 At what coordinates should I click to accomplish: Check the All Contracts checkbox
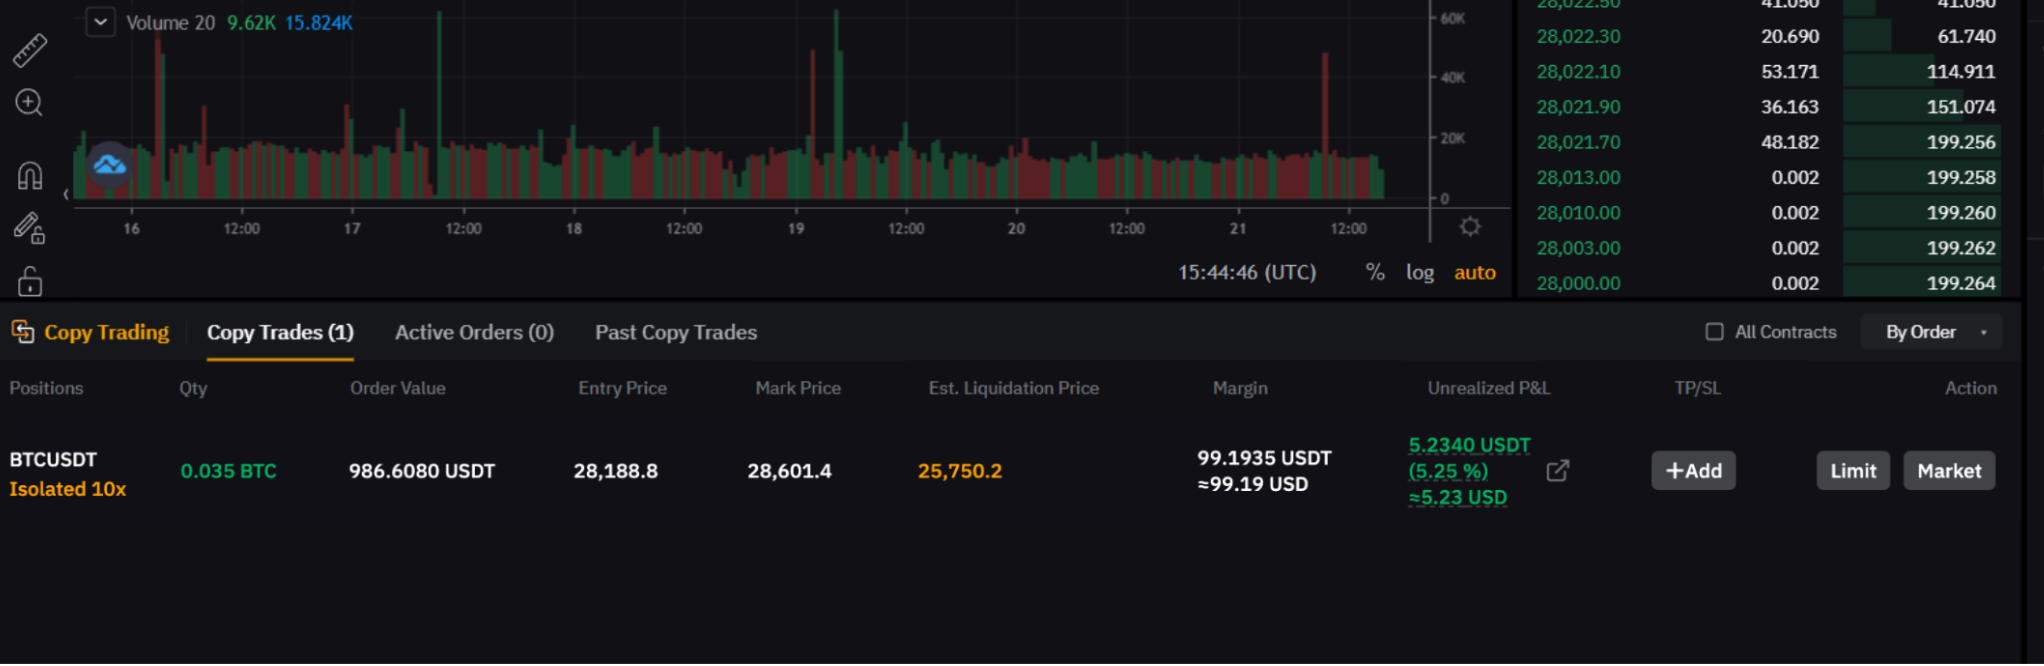(1714, 332)
